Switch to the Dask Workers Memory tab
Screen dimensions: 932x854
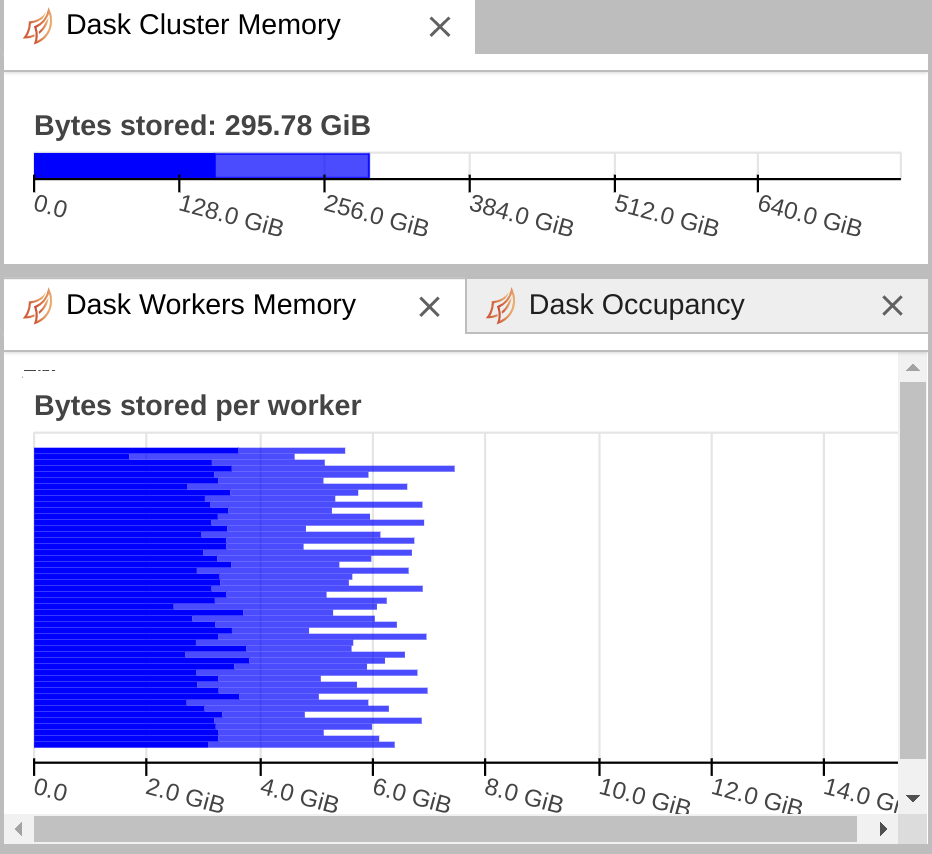tap(235, 306)
